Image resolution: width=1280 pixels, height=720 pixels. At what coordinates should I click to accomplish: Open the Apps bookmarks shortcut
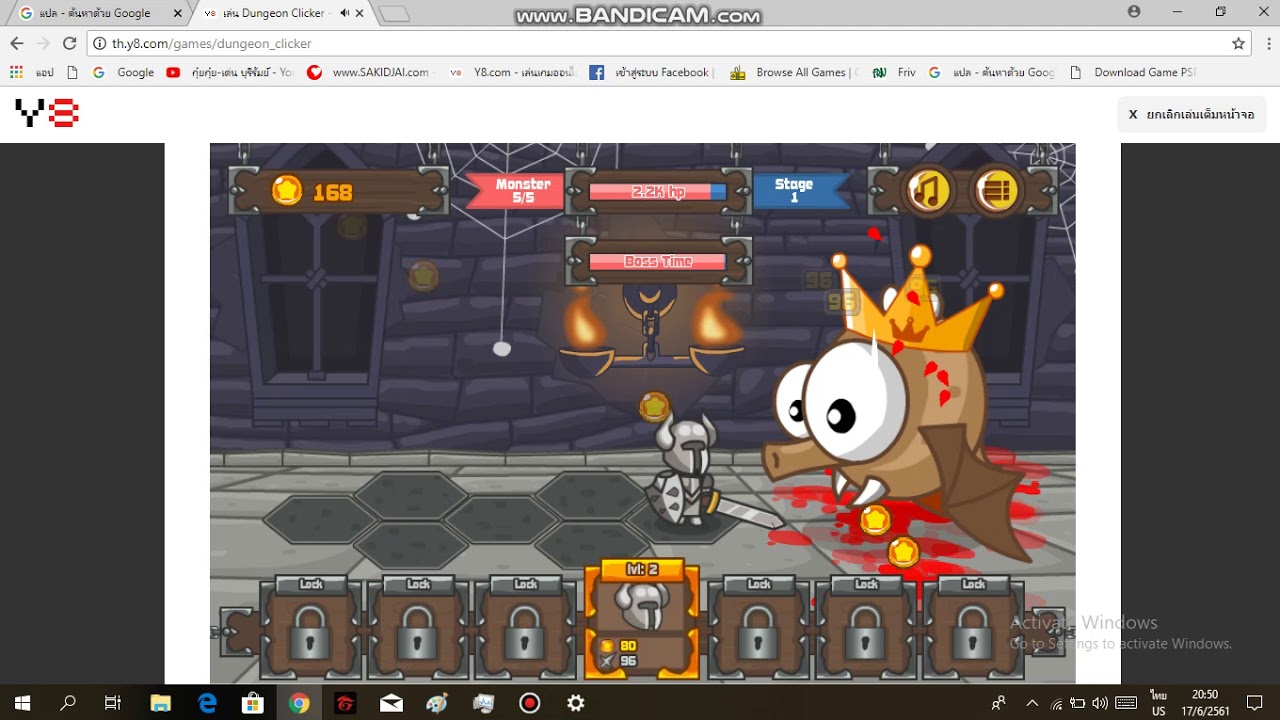[x=31, y=72]
